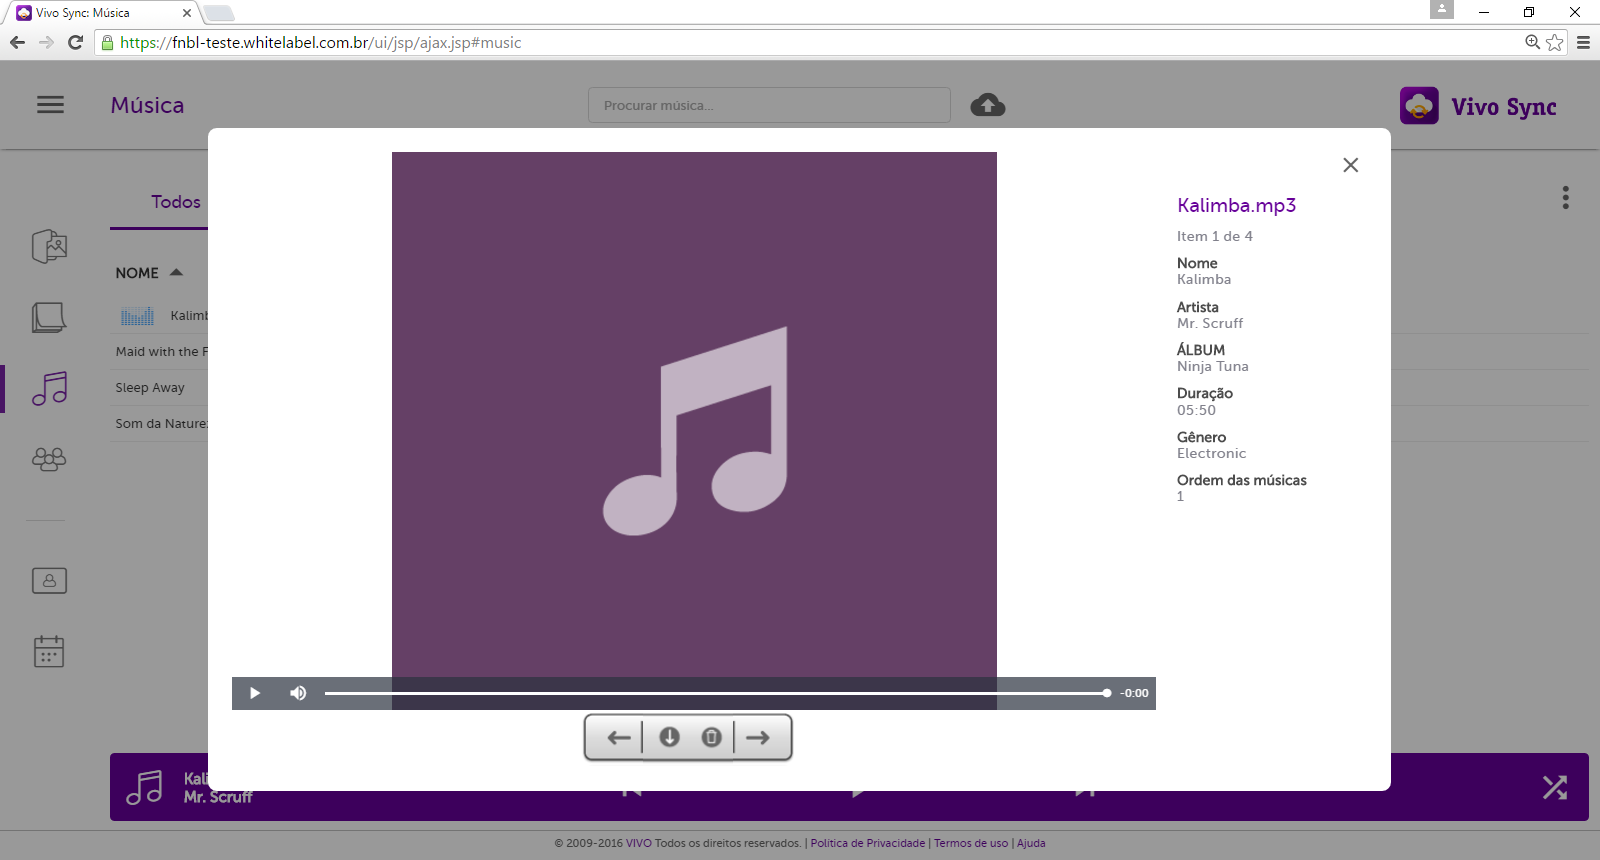Open the Music section in sidebar

click(x=49, y=388)
